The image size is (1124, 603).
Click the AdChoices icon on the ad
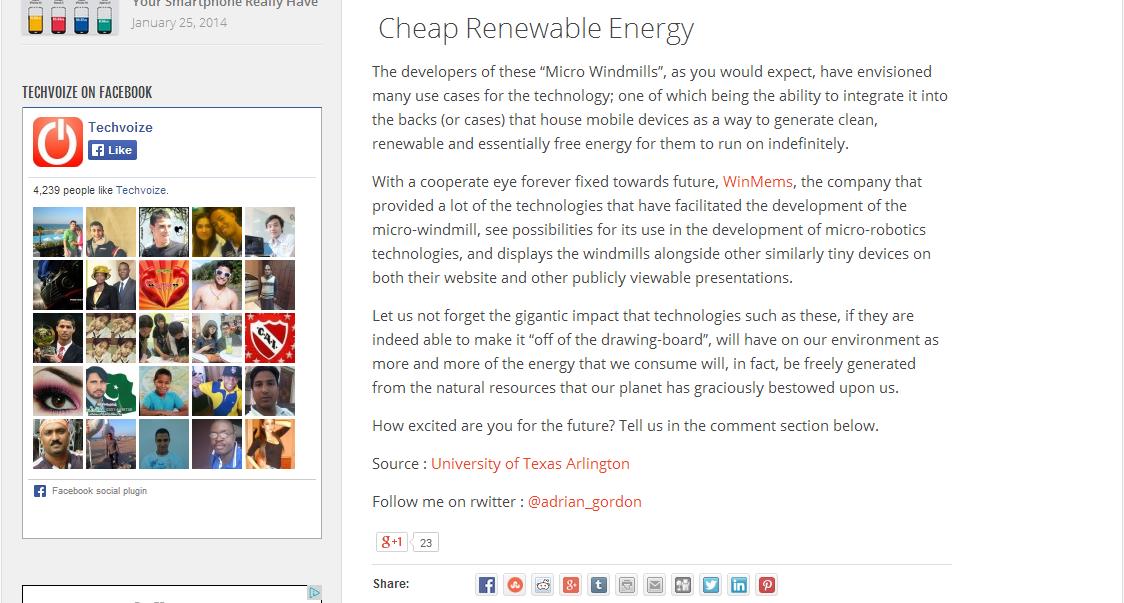click(314, 593)
